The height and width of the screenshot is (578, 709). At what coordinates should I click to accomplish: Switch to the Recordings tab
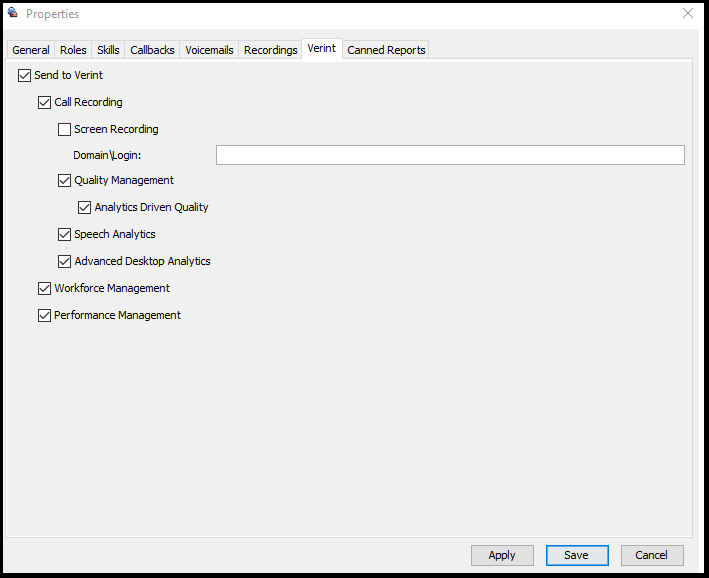pos(270,50)
